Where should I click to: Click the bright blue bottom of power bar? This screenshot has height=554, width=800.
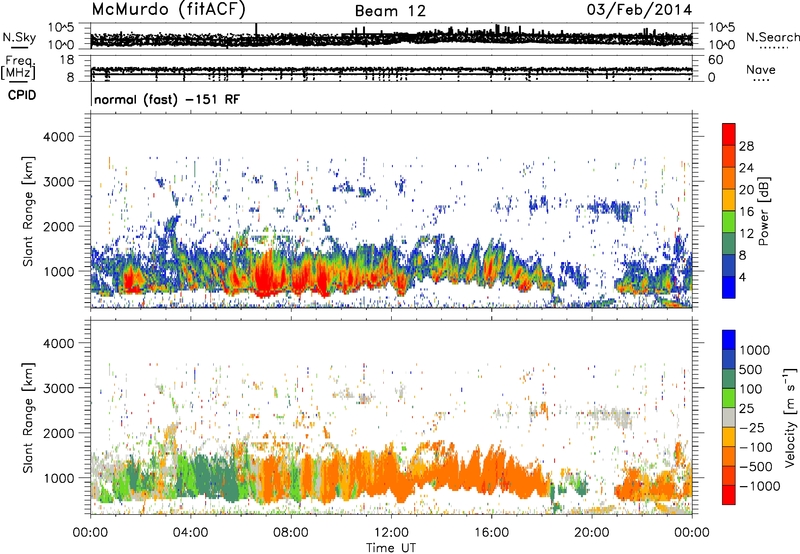pyautogui.click(x=729, y=287)
